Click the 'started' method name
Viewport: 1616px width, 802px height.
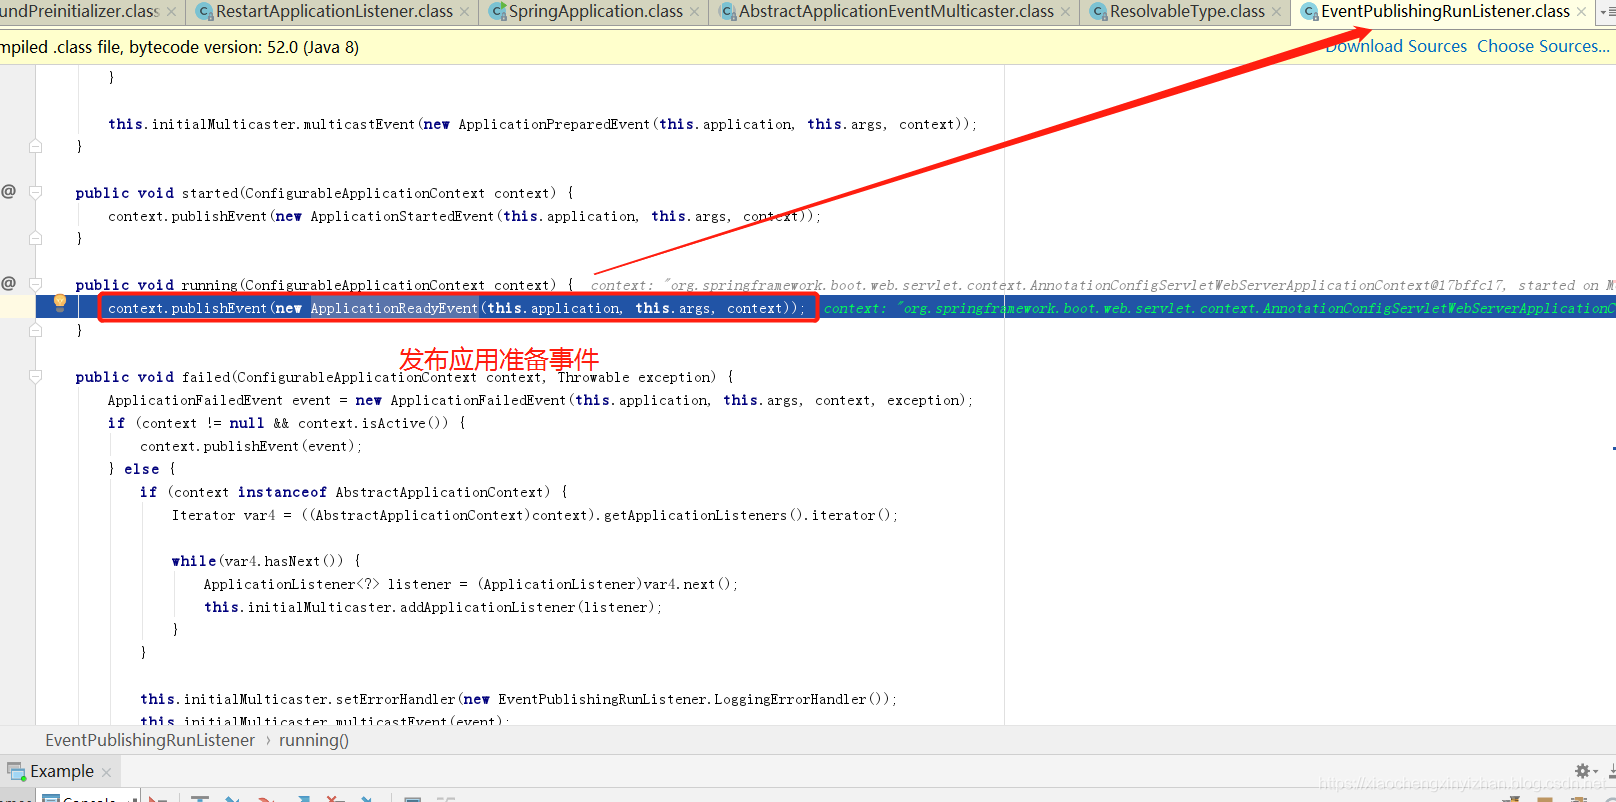coord(210,193)
